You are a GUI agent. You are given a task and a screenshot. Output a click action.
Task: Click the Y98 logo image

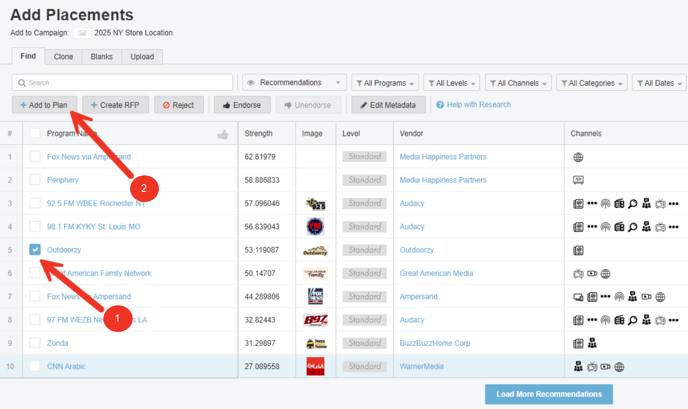point(315,227)
